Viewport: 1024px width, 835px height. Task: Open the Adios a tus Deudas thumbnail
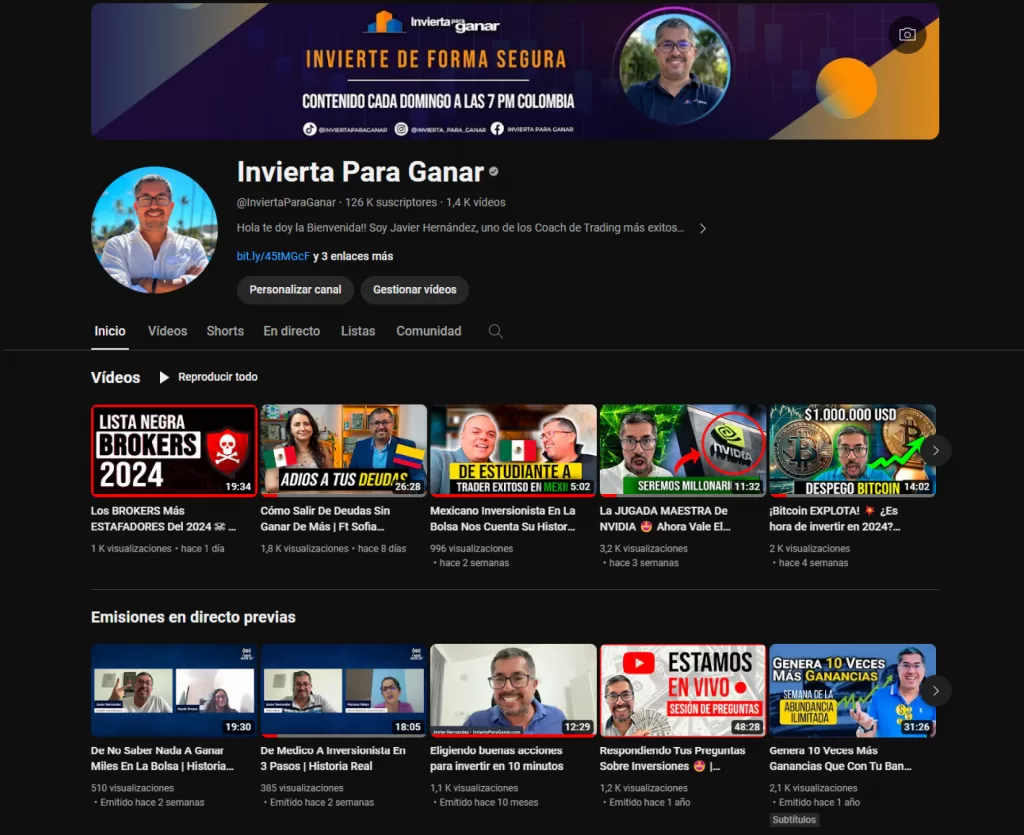344,450
